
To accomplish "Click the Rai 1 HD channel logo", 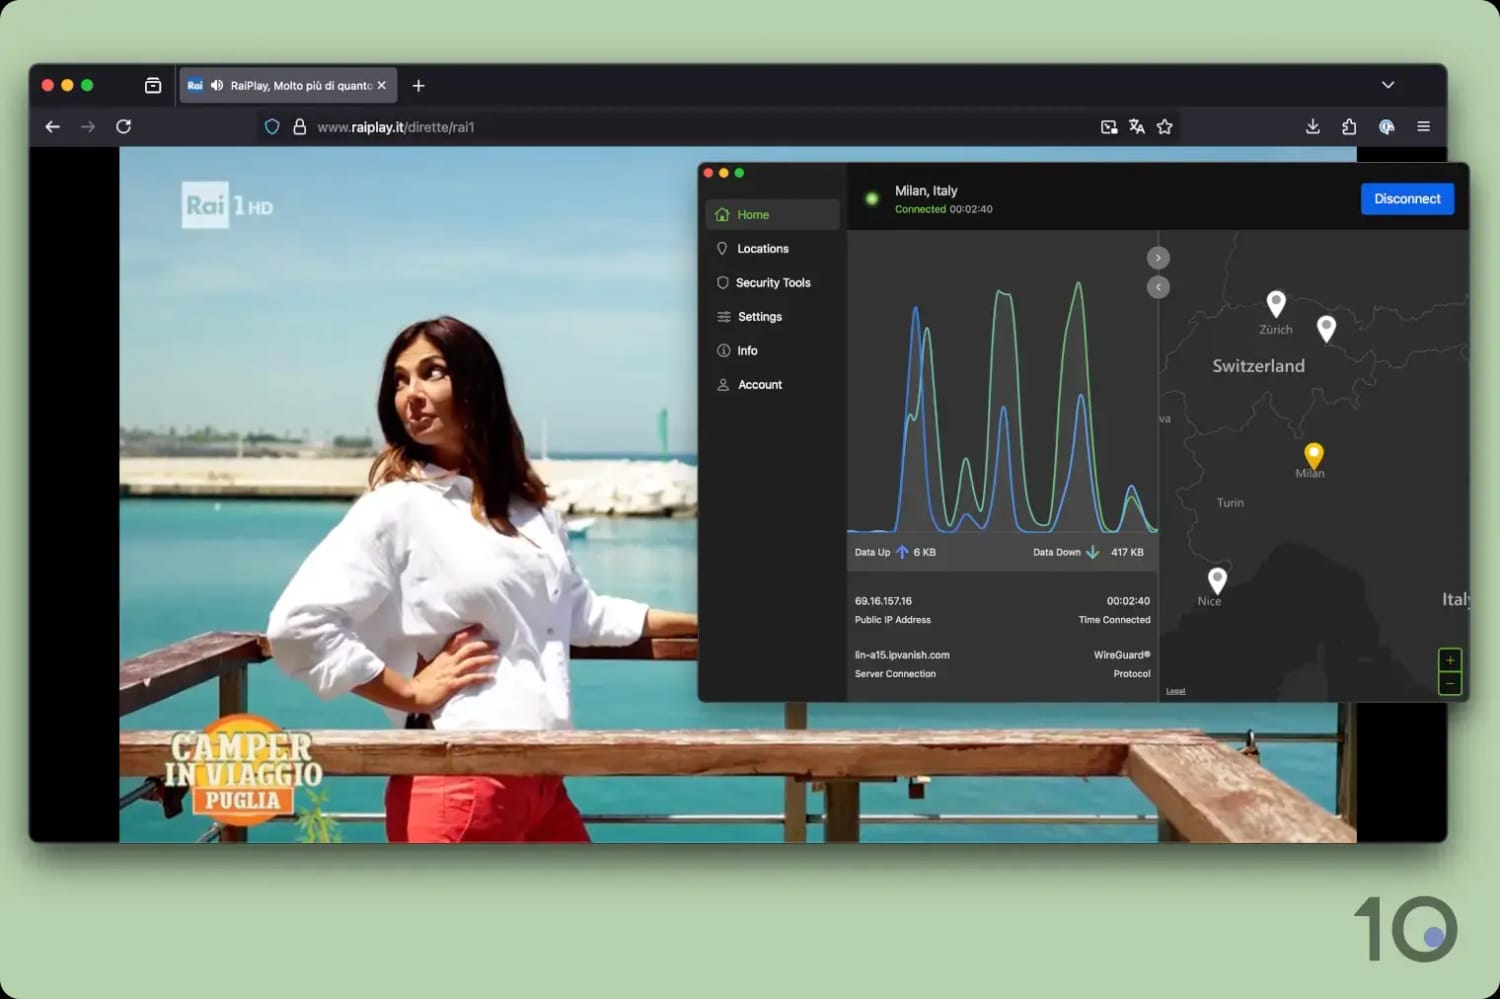I will pos(227,205).
